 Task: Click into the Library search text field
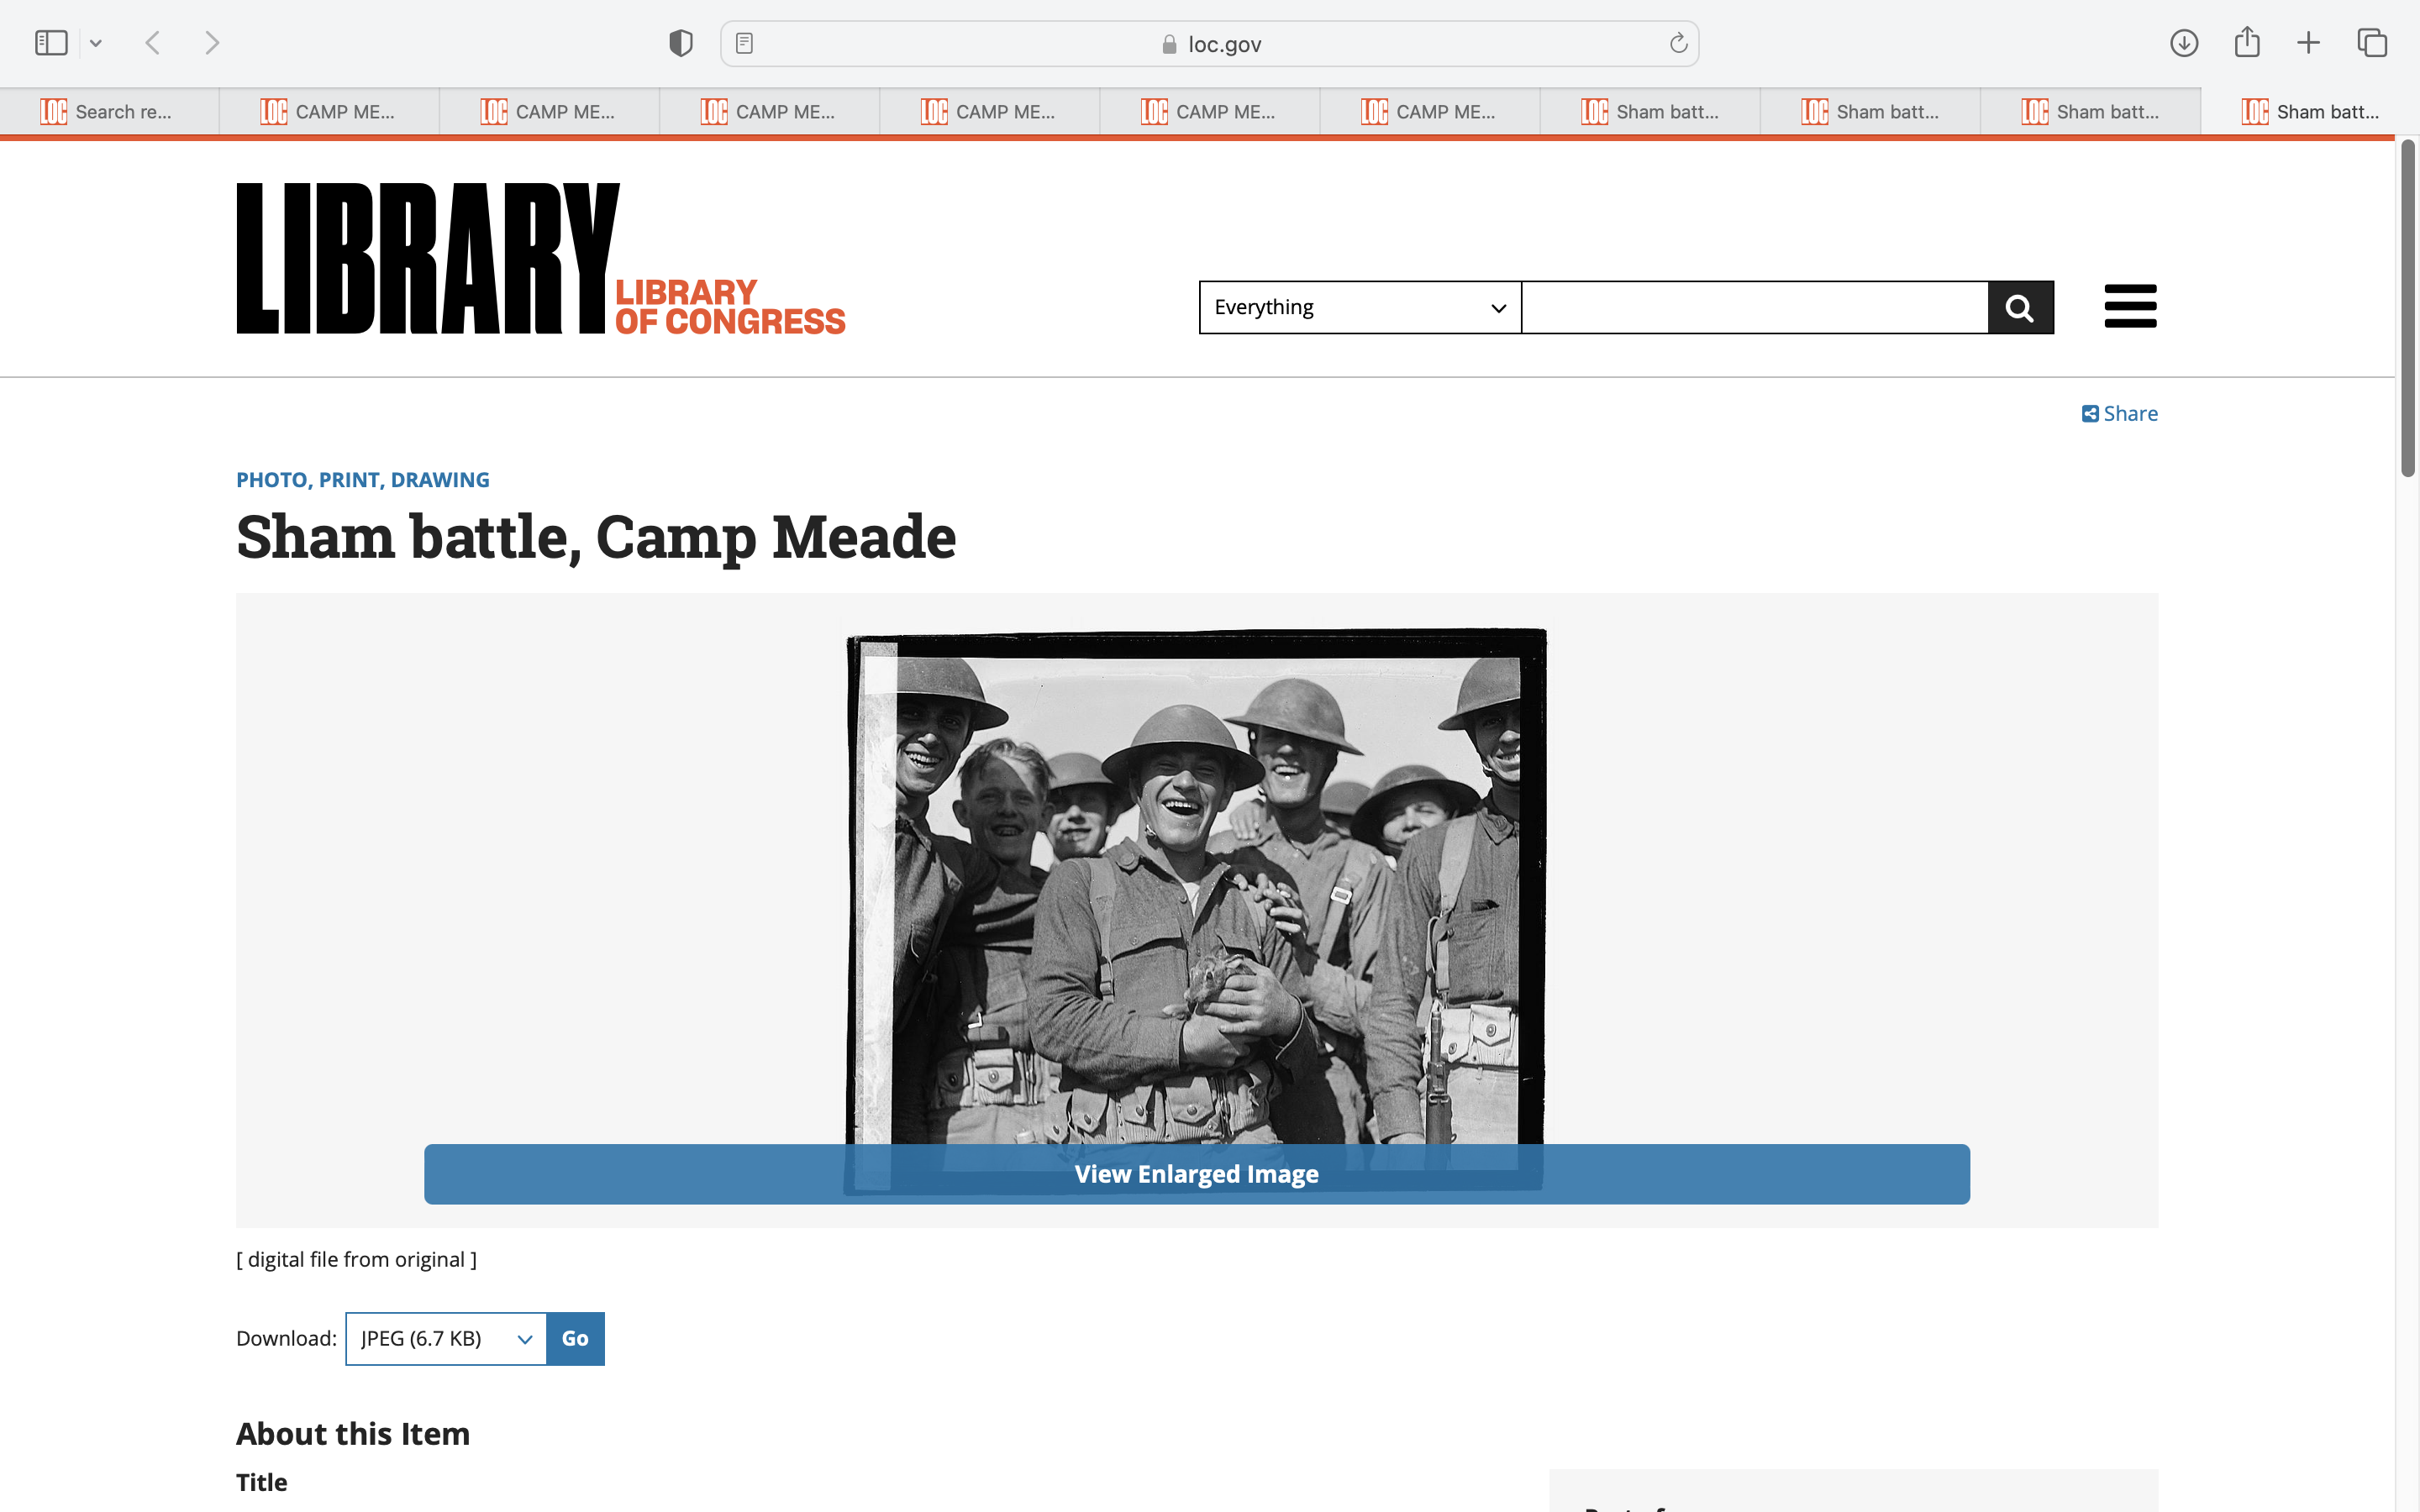(x=1754, y=307)
